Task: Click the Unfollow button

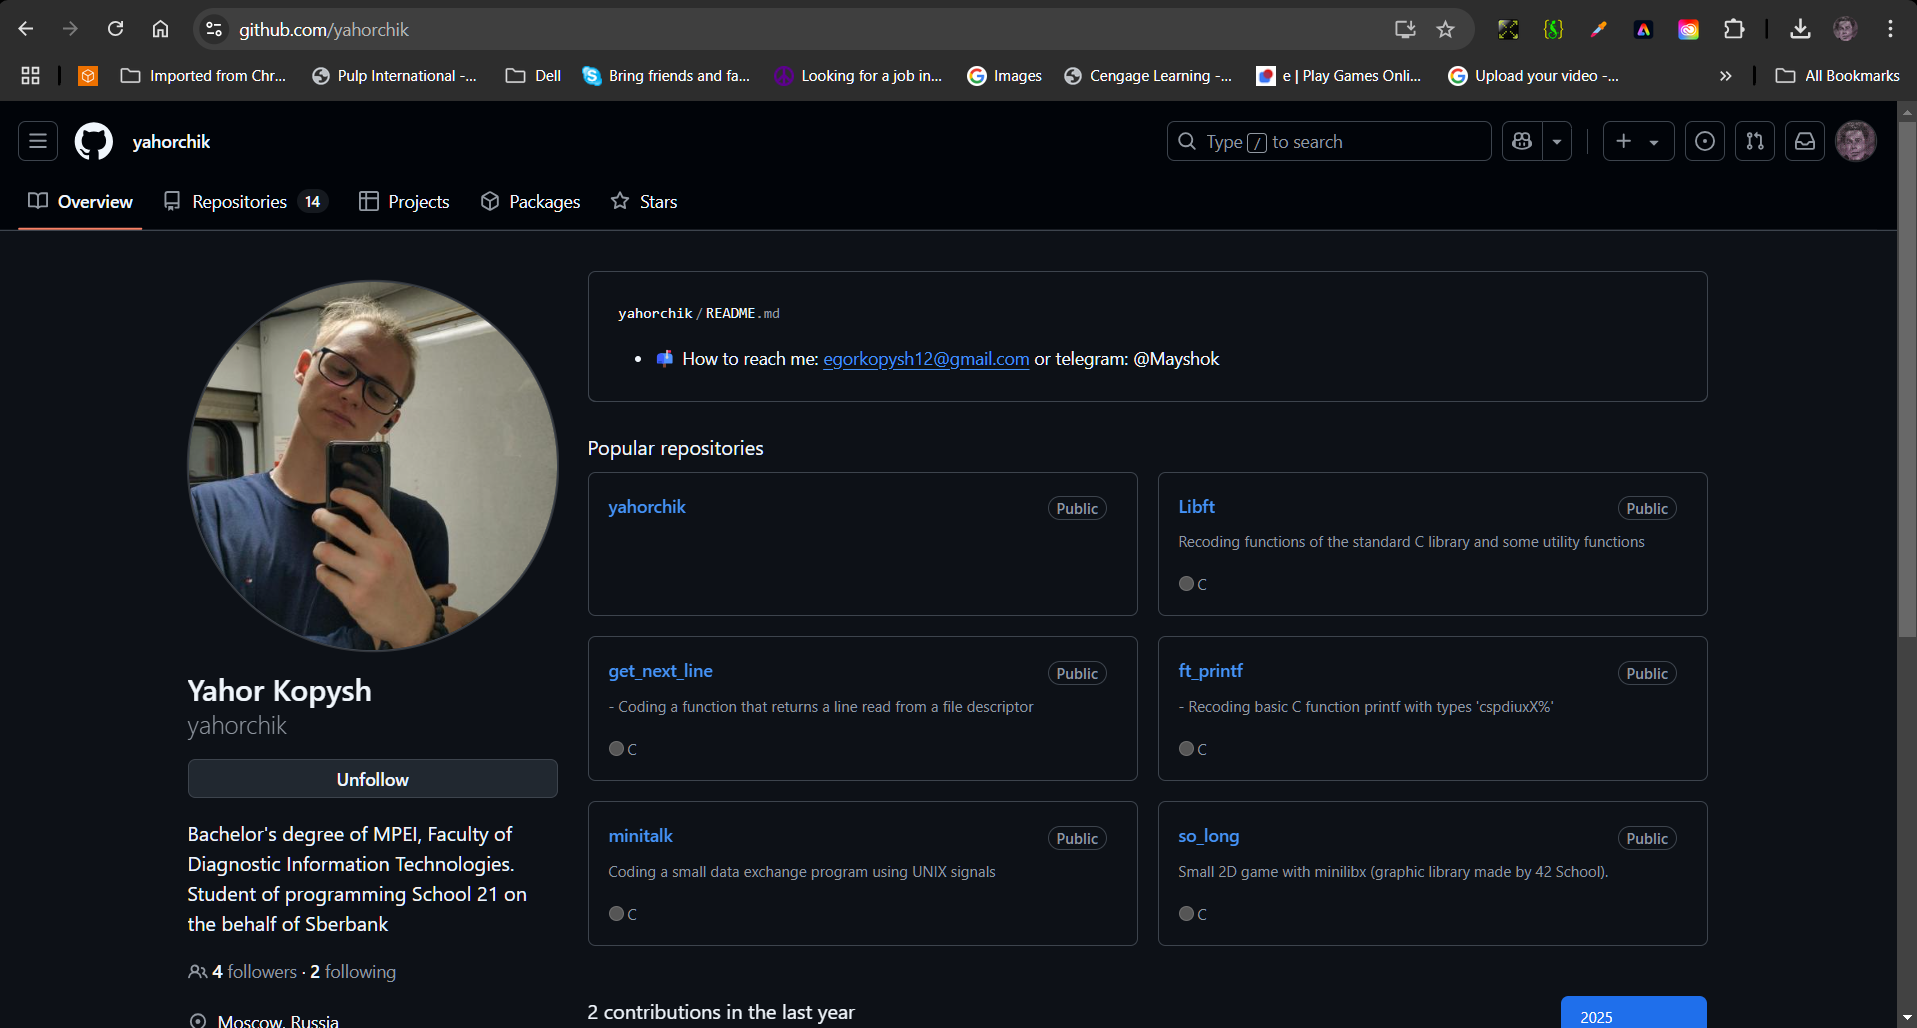Action: pyautogui.click(x=372, y=779)
